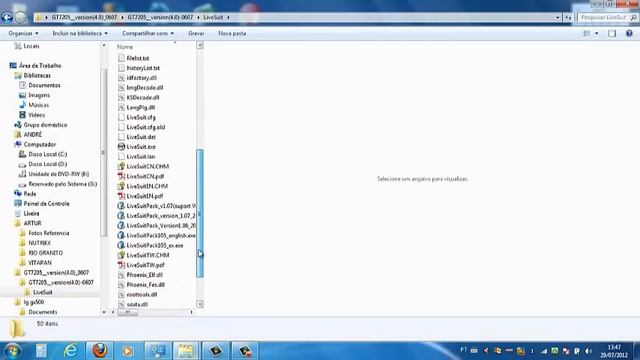Select filelist.txt file
This screenshot has height=360, width=640.
pos(138,58)
